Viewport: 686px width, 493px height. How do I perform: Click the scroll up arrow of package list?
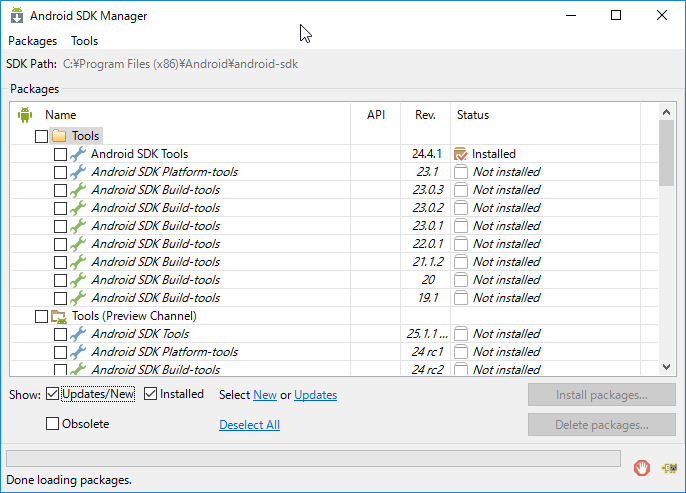pos(666,112)
